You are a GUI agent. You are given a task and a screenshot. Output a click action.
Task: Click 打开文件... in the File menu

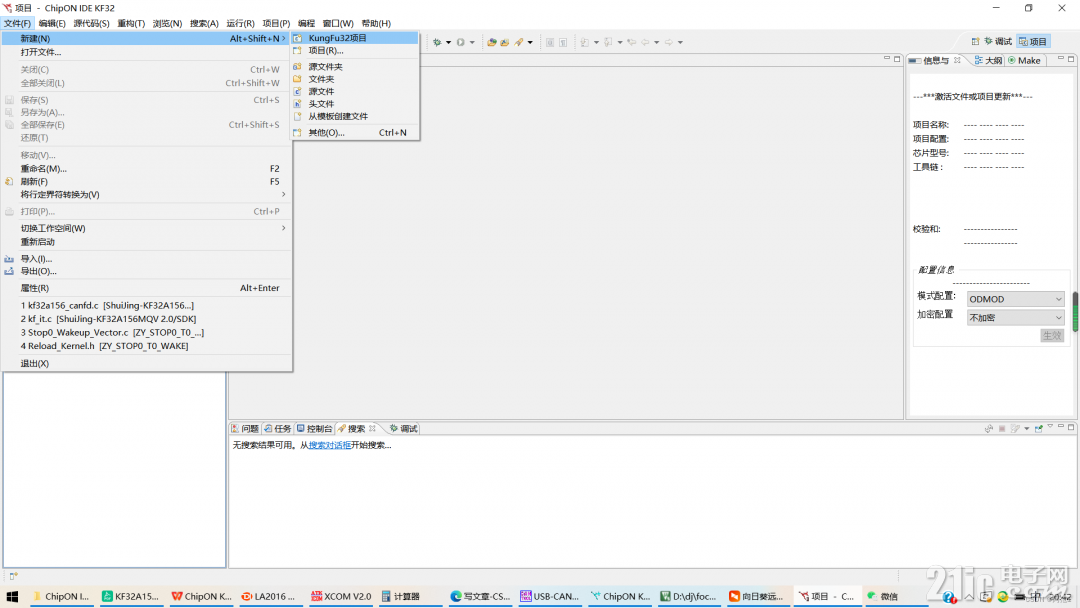tap(147, 52)
